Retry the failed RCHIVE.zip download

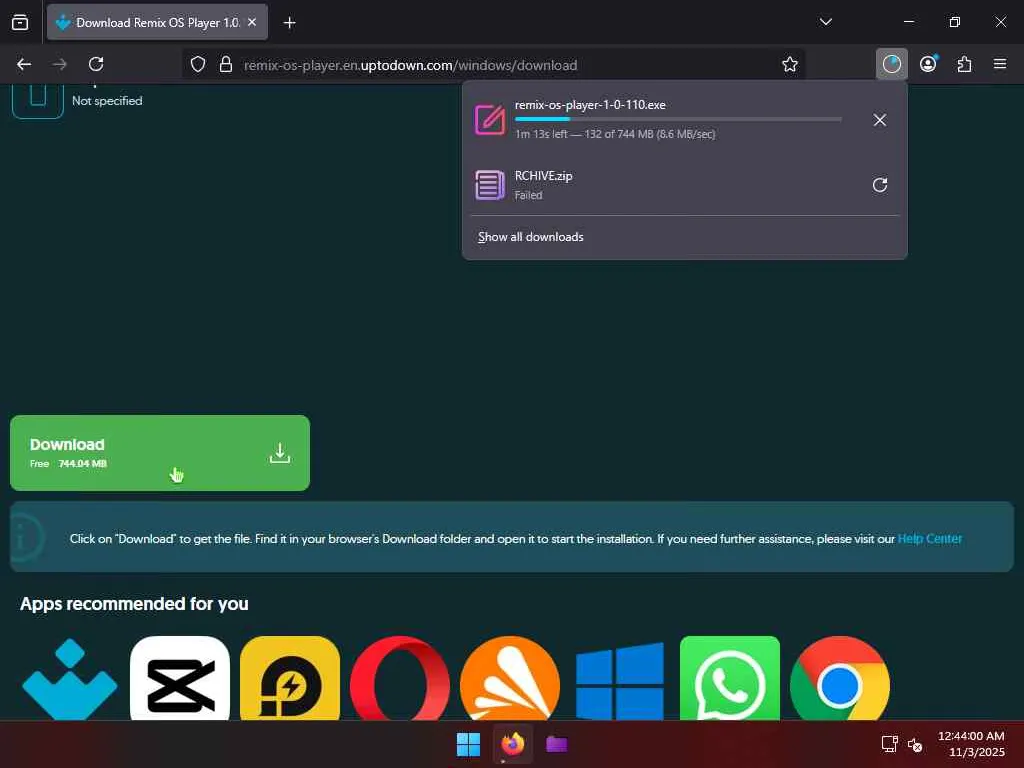880,185
